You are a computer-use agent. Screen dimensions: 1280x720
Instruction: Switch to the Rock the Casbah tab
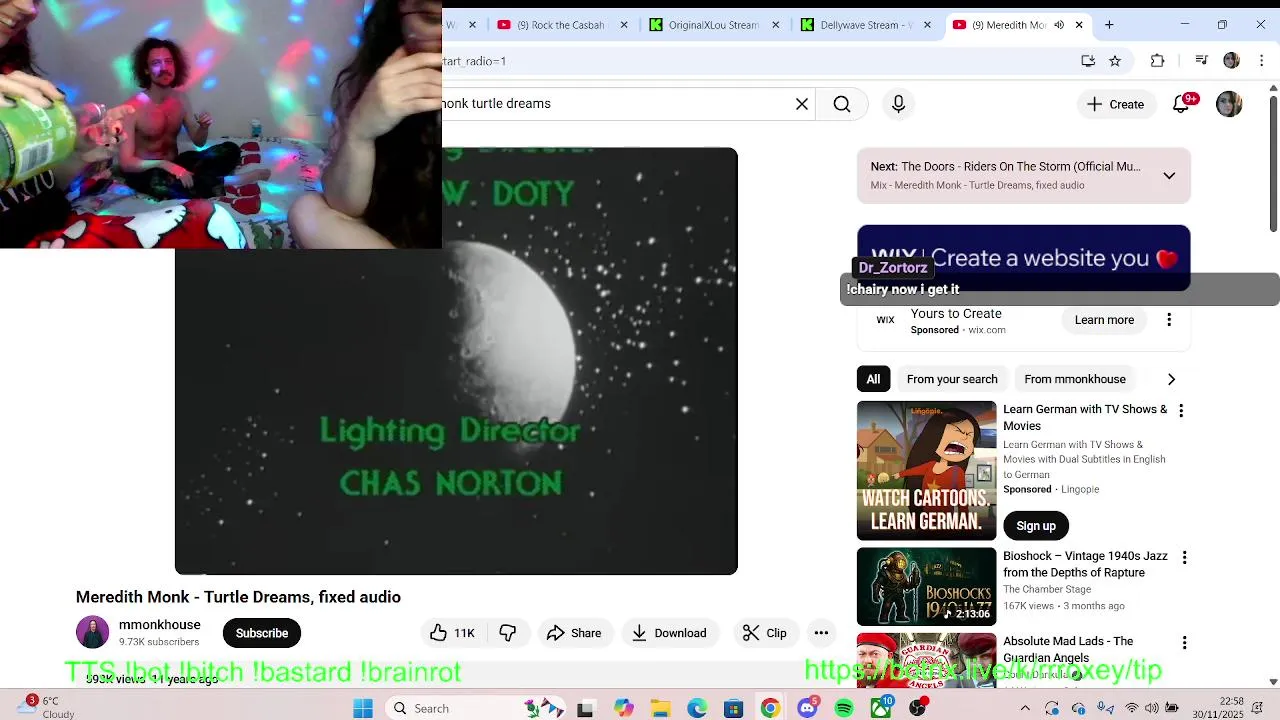[564, 25]
